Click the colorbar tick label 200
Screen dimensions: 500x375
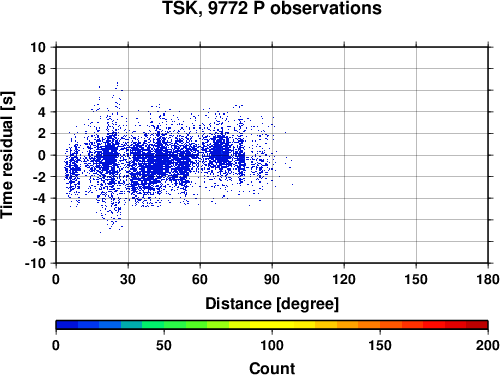tap(487, 345)
